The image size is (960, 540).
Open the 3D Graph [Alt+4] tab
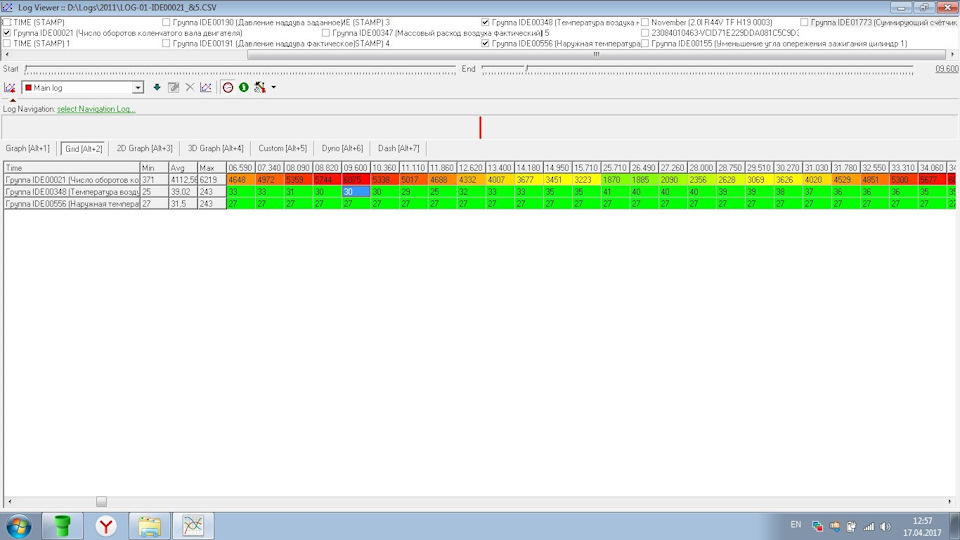[216, 148]
